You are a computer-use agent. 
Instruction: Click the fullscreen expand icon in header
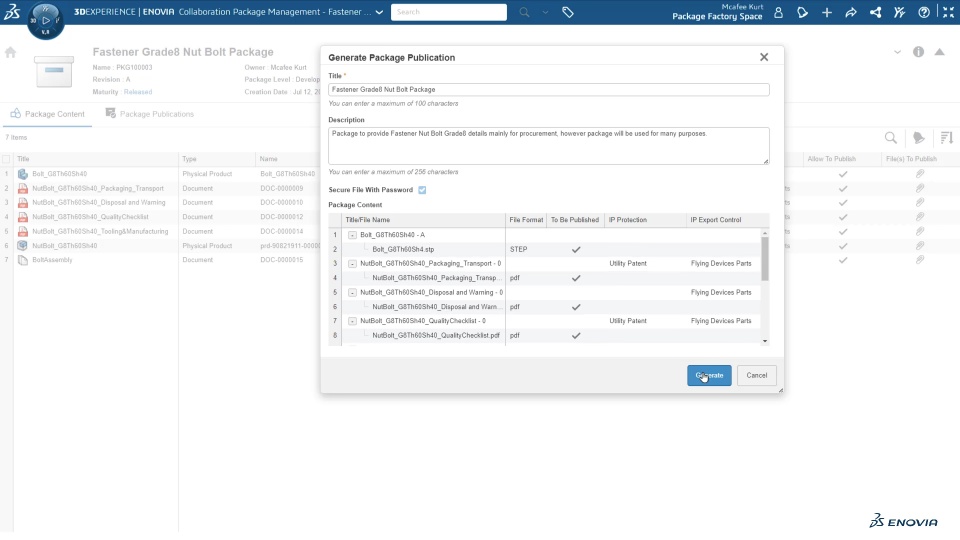[948, 12]
